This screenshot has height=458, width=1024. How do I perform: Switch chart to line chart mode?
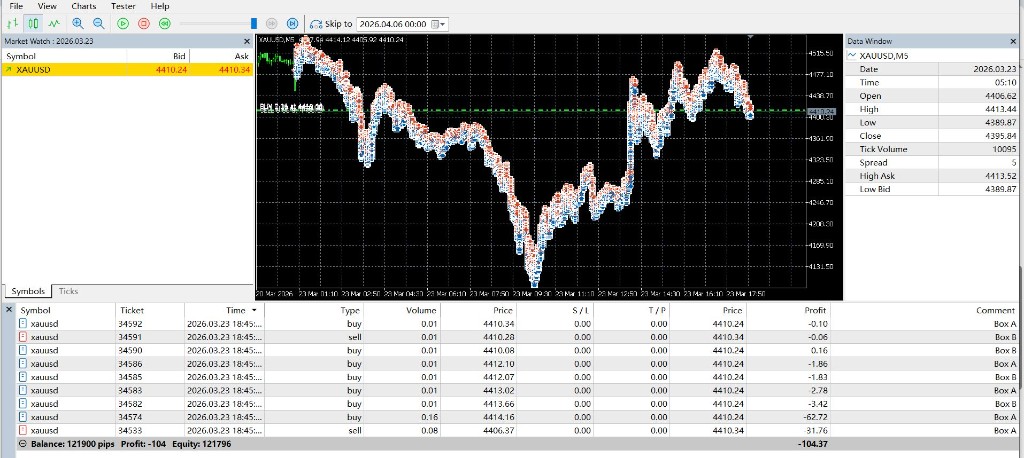pyautogui.click(x=54, y=24)
